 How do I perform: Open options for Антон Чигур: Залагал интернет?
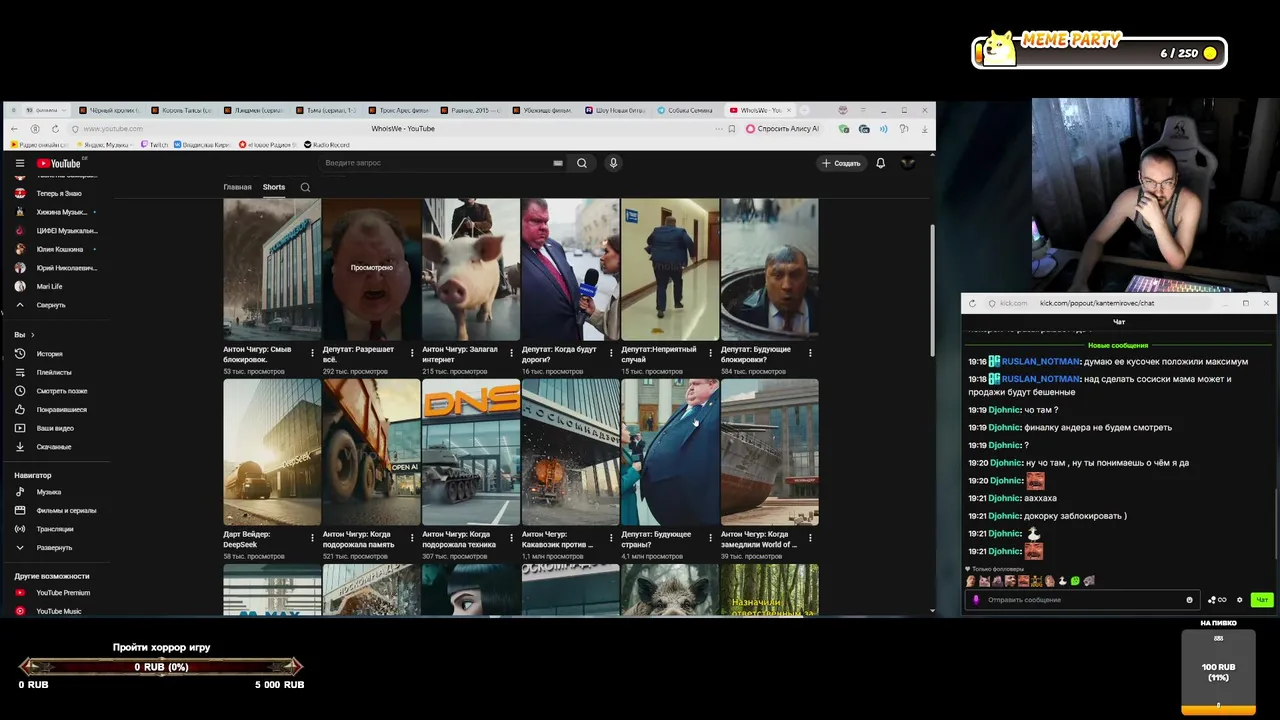(511, 353)
